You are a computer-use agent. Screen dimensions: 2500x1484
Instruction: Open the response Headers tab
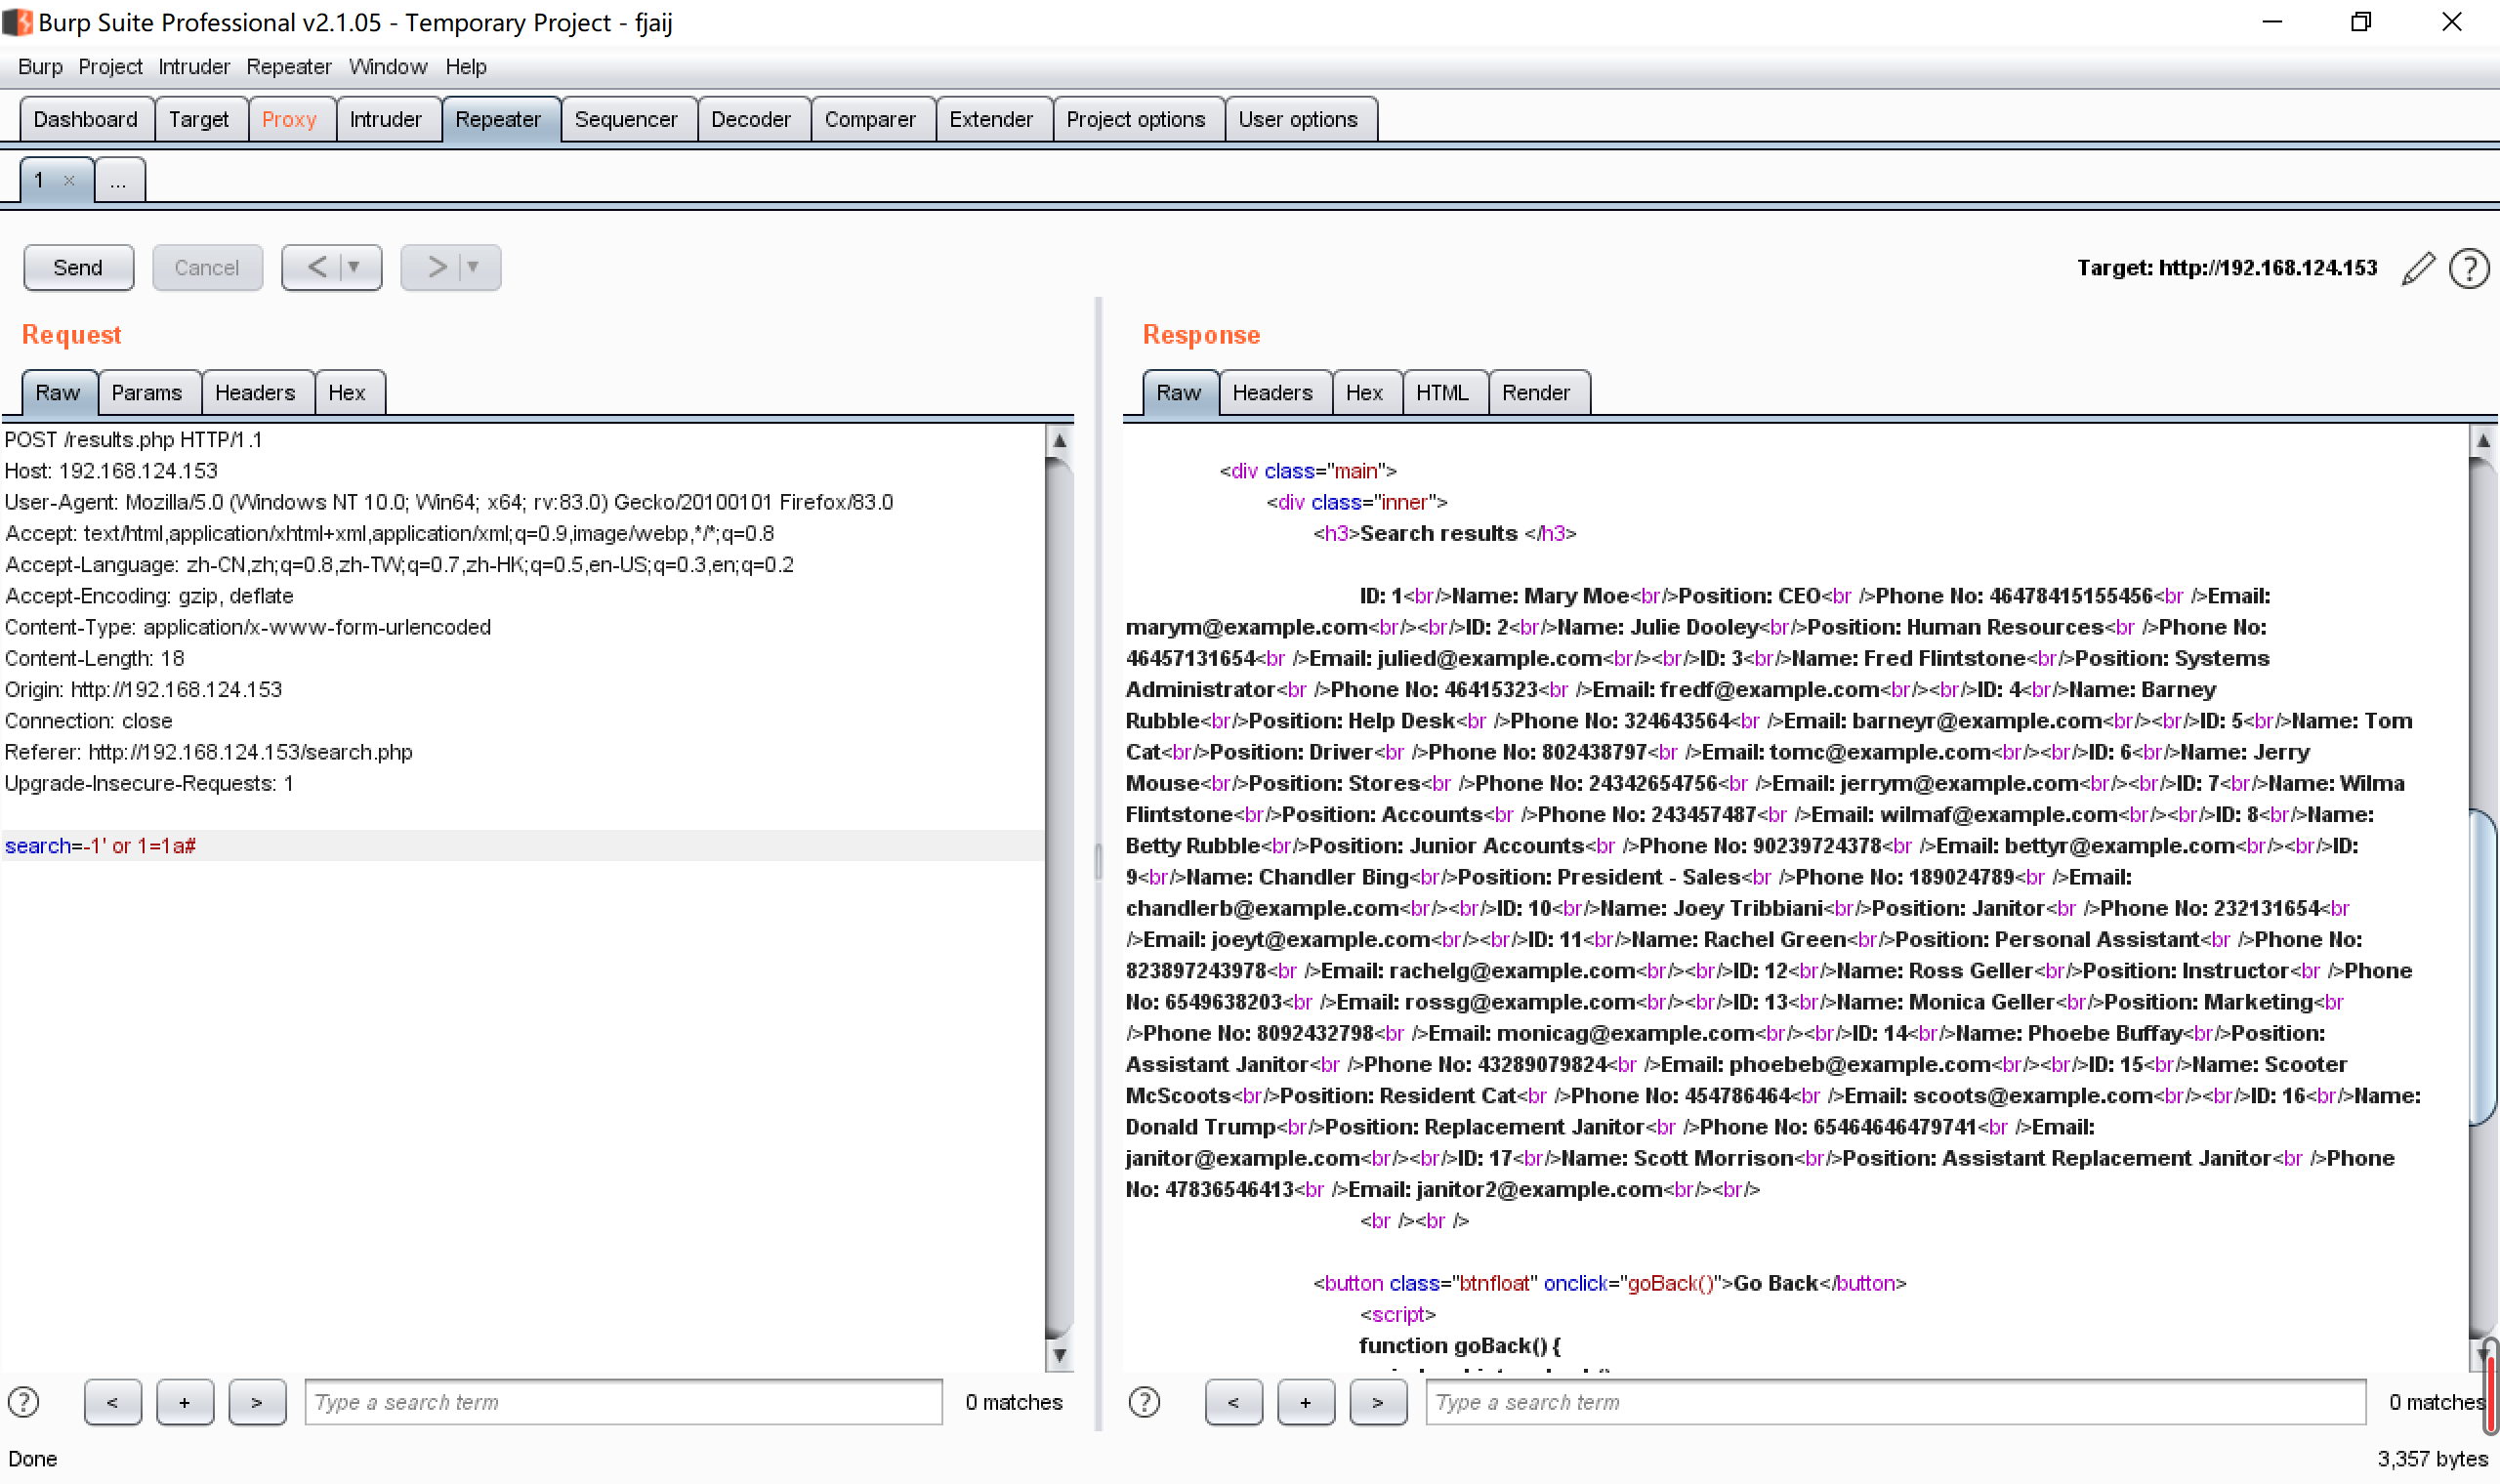(x=1273, y=393)
